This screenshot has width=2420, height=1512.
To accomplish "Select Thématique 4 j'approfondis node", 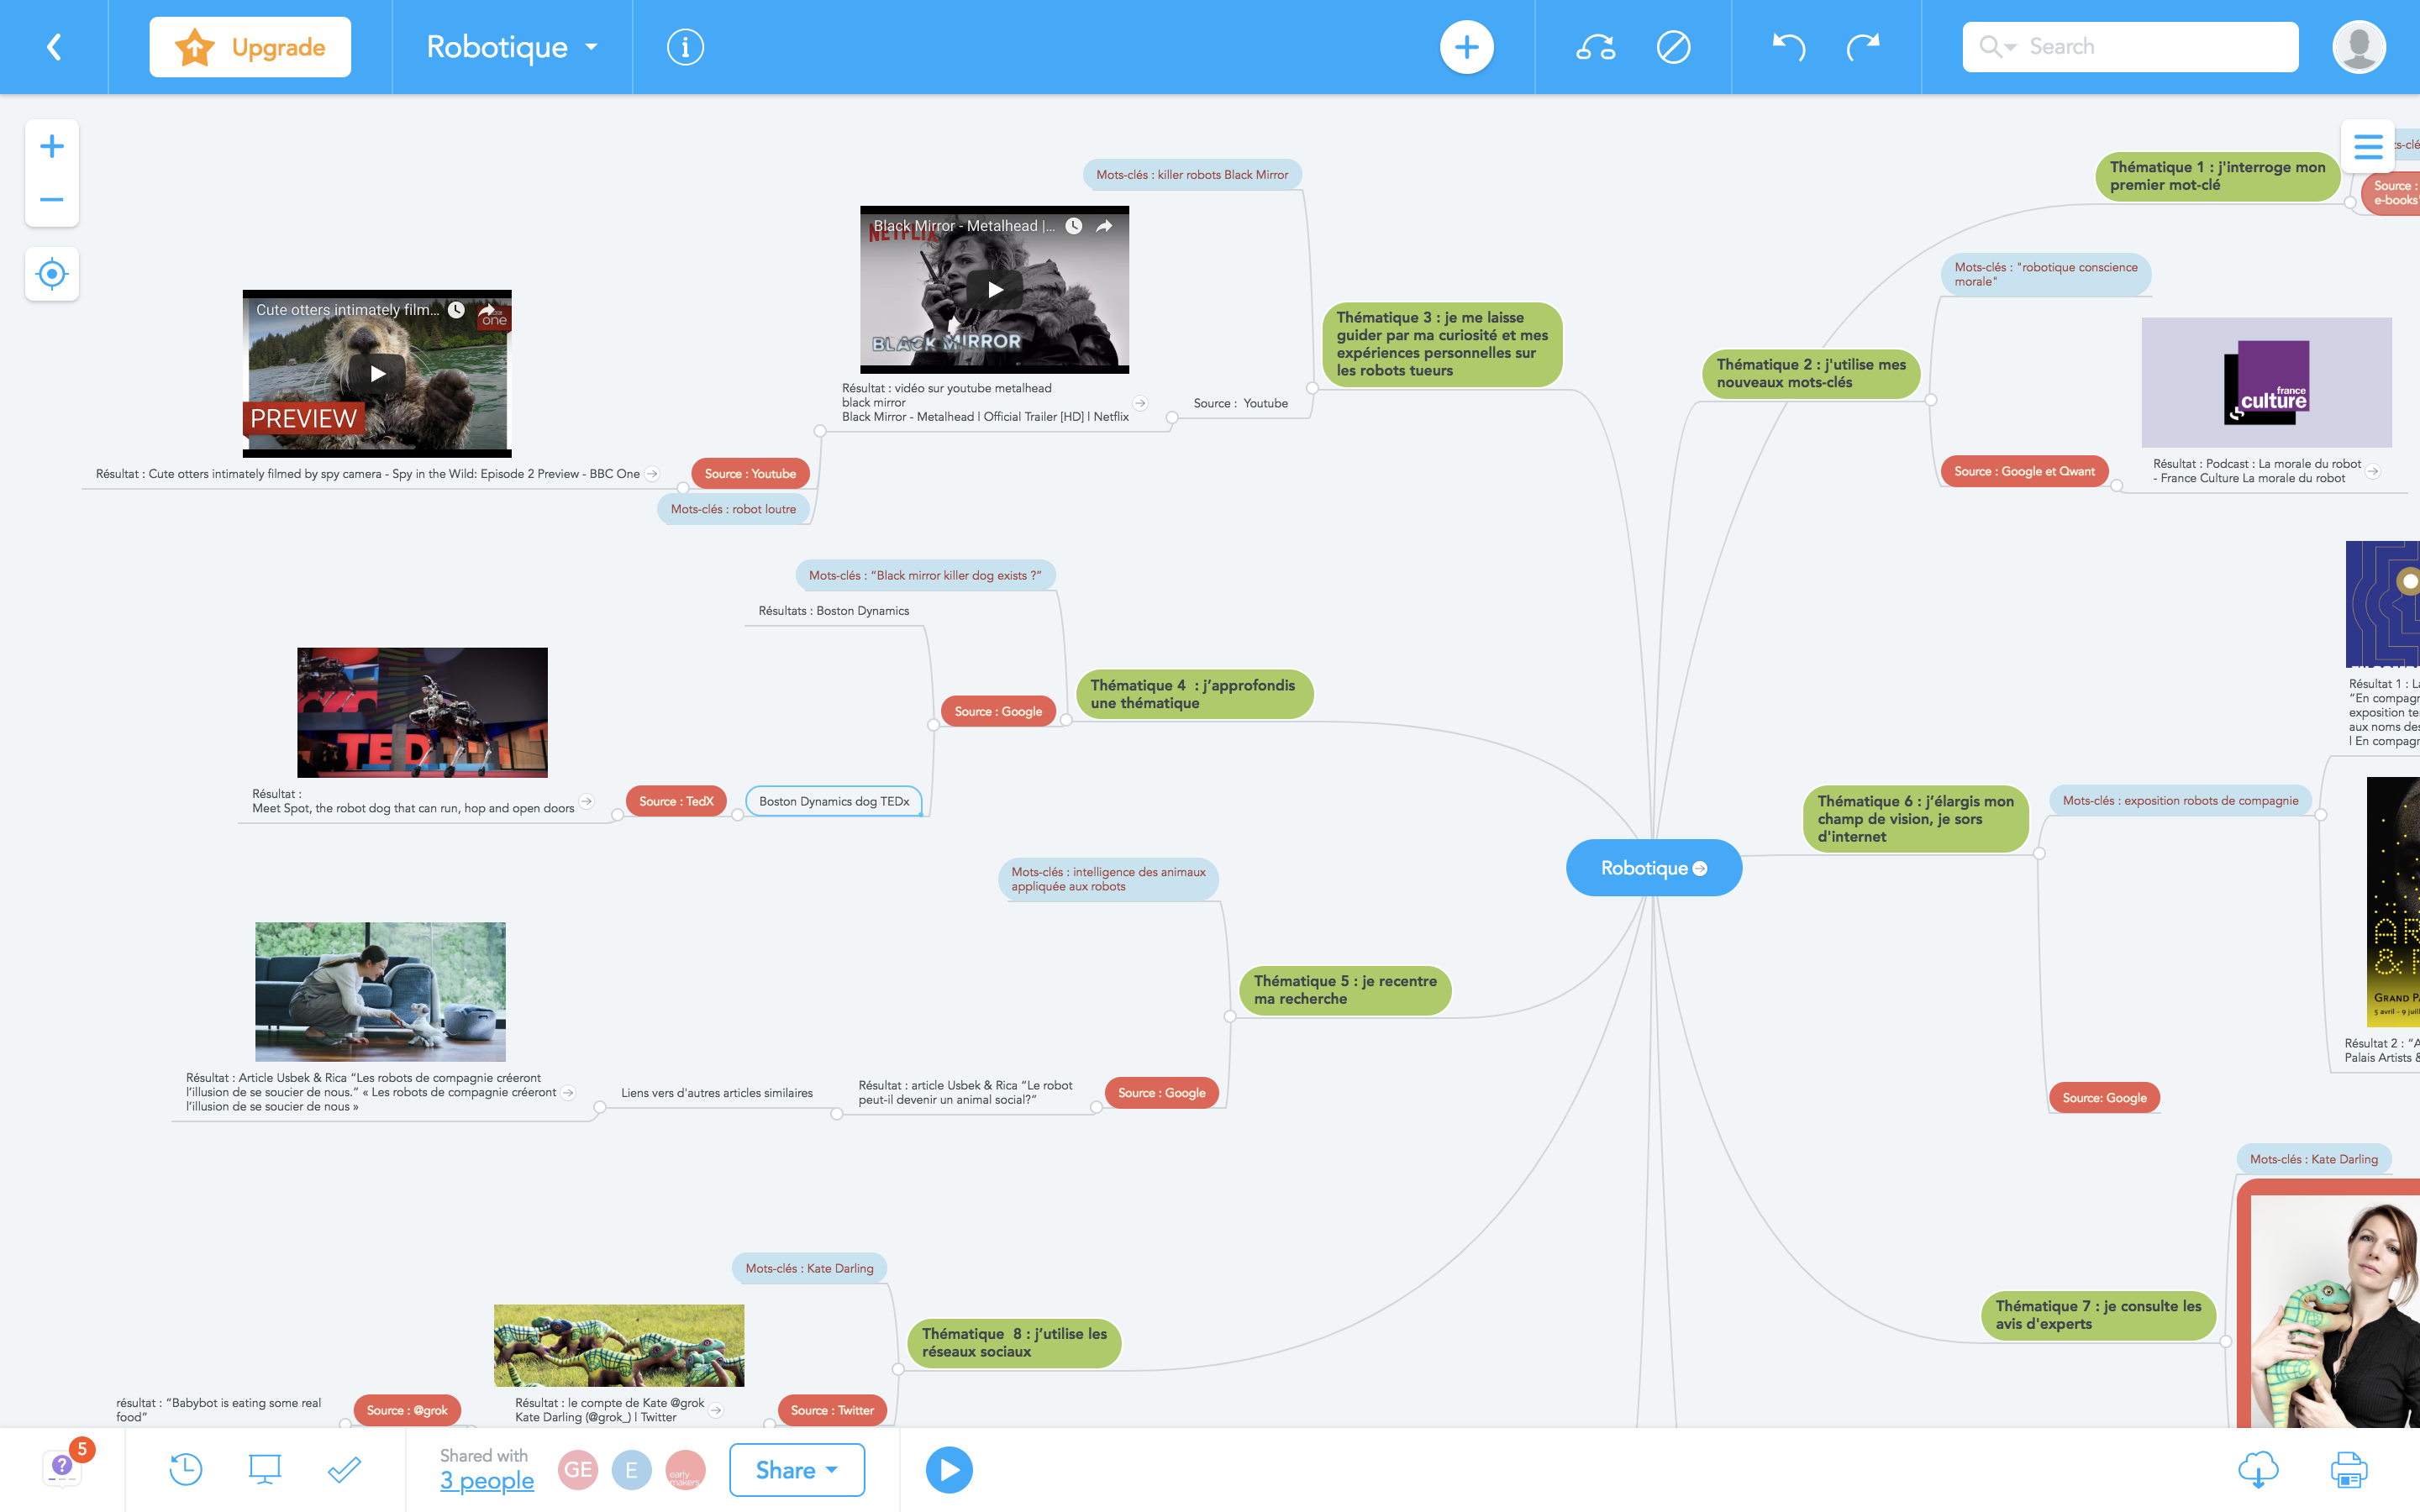I will pos(1194,694).
